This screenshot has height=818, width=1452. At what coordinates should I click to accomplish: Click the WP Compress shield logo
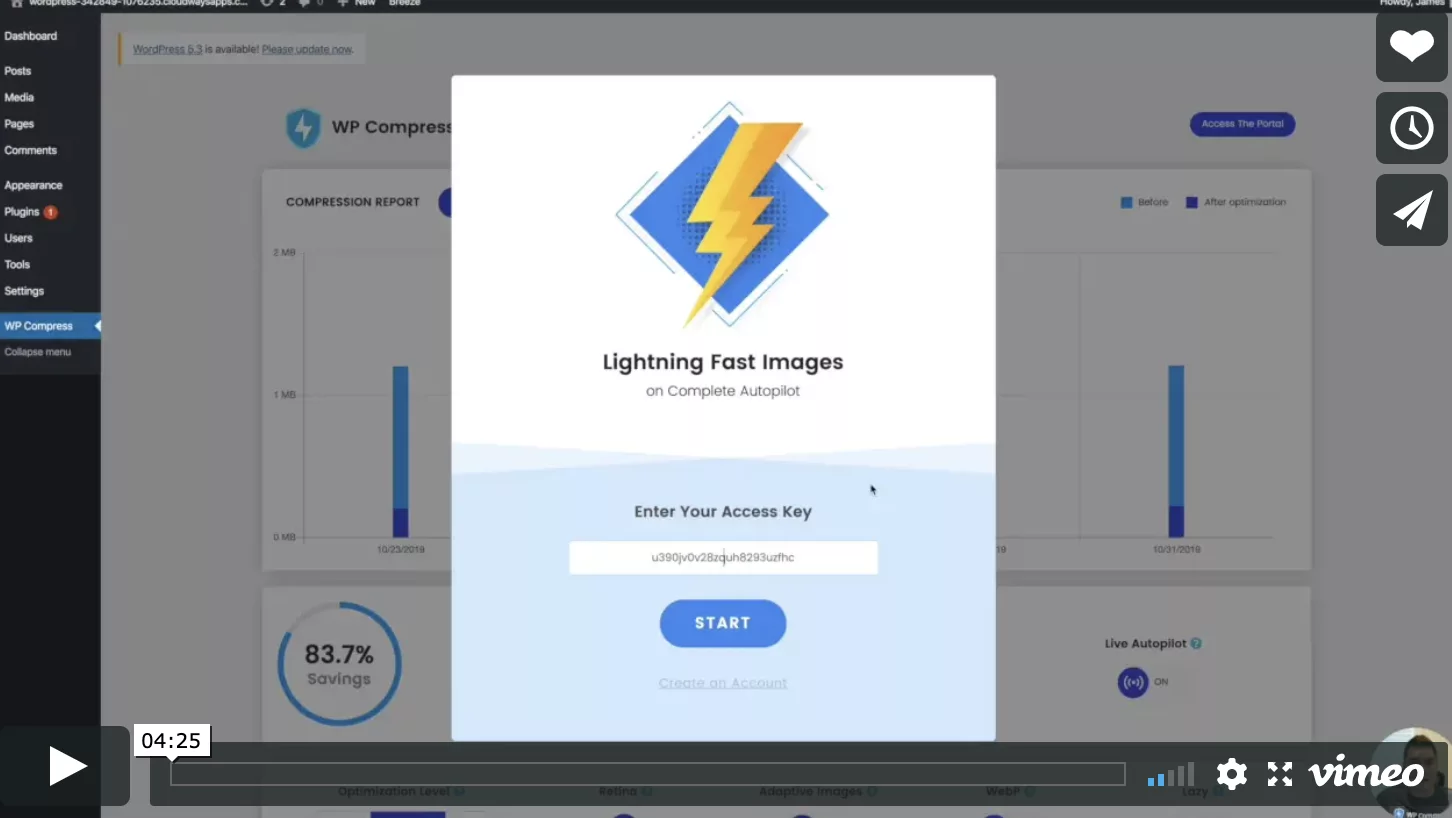click(303, 128)
